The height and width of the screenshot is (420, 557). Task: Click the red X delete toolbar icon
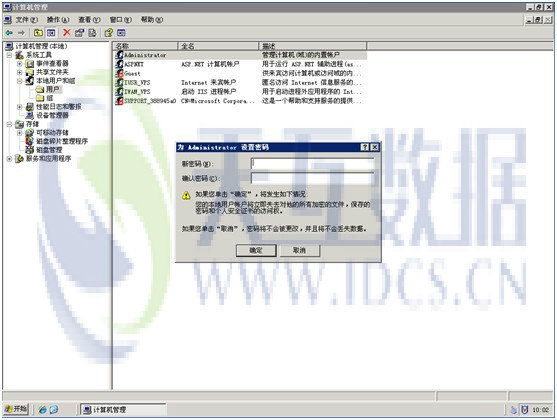pos(66,33)
